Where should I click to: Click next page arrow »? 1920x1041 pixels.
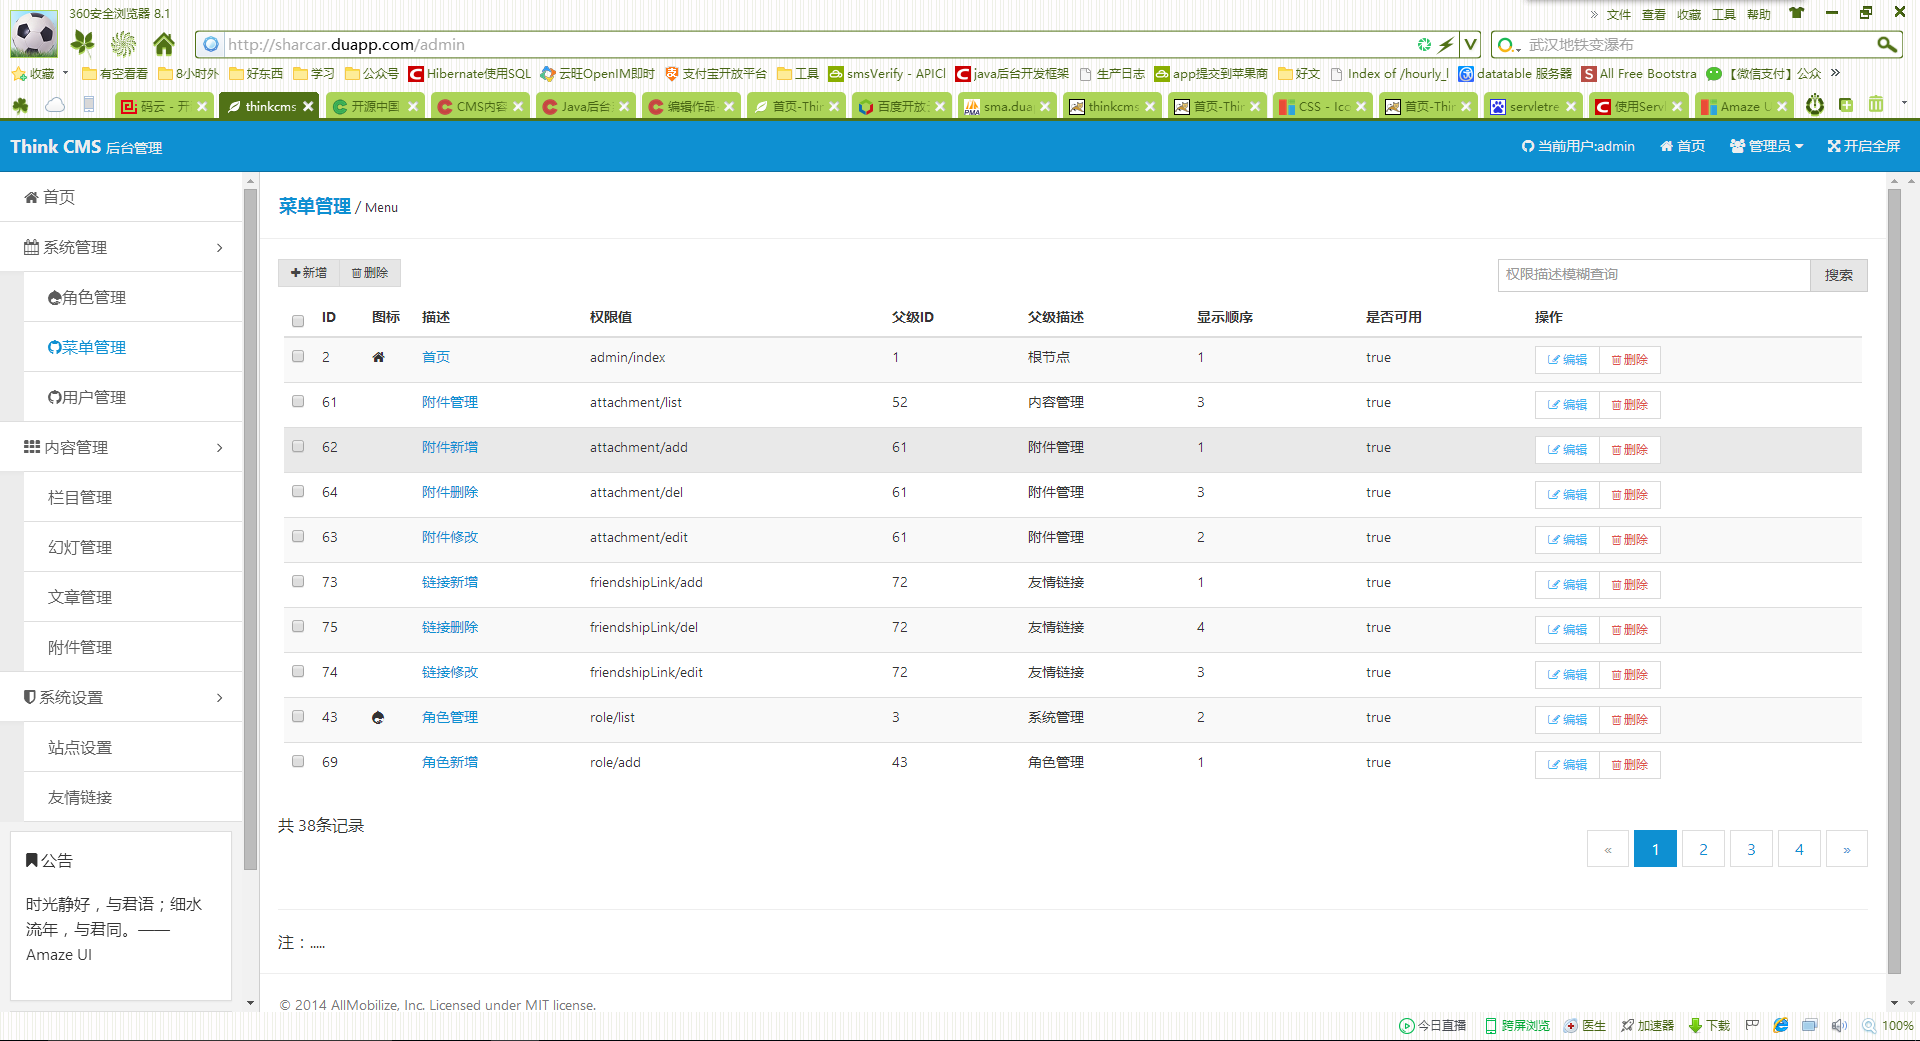click(x=1847, y=849)
